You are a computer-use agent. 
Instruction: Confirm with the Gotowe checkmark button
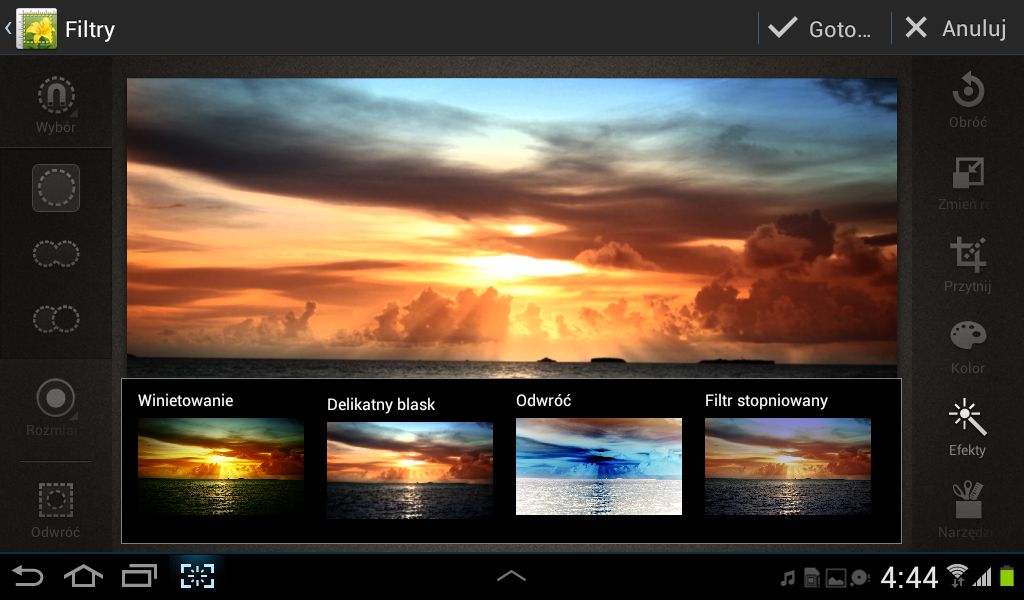tap(820, 29)
